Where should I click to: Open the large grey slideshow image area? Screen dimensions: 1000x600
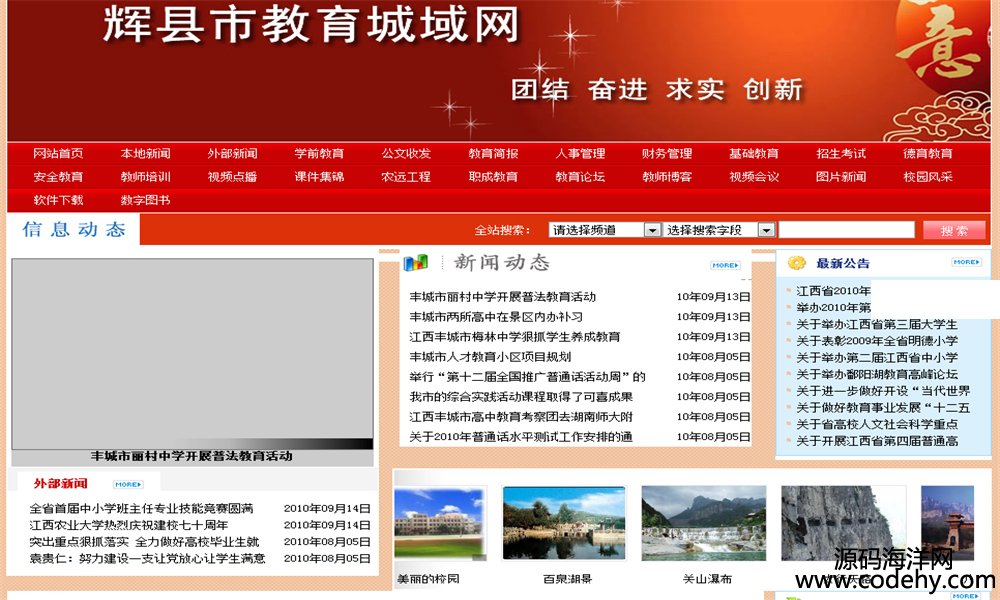(x=193, y=354)
